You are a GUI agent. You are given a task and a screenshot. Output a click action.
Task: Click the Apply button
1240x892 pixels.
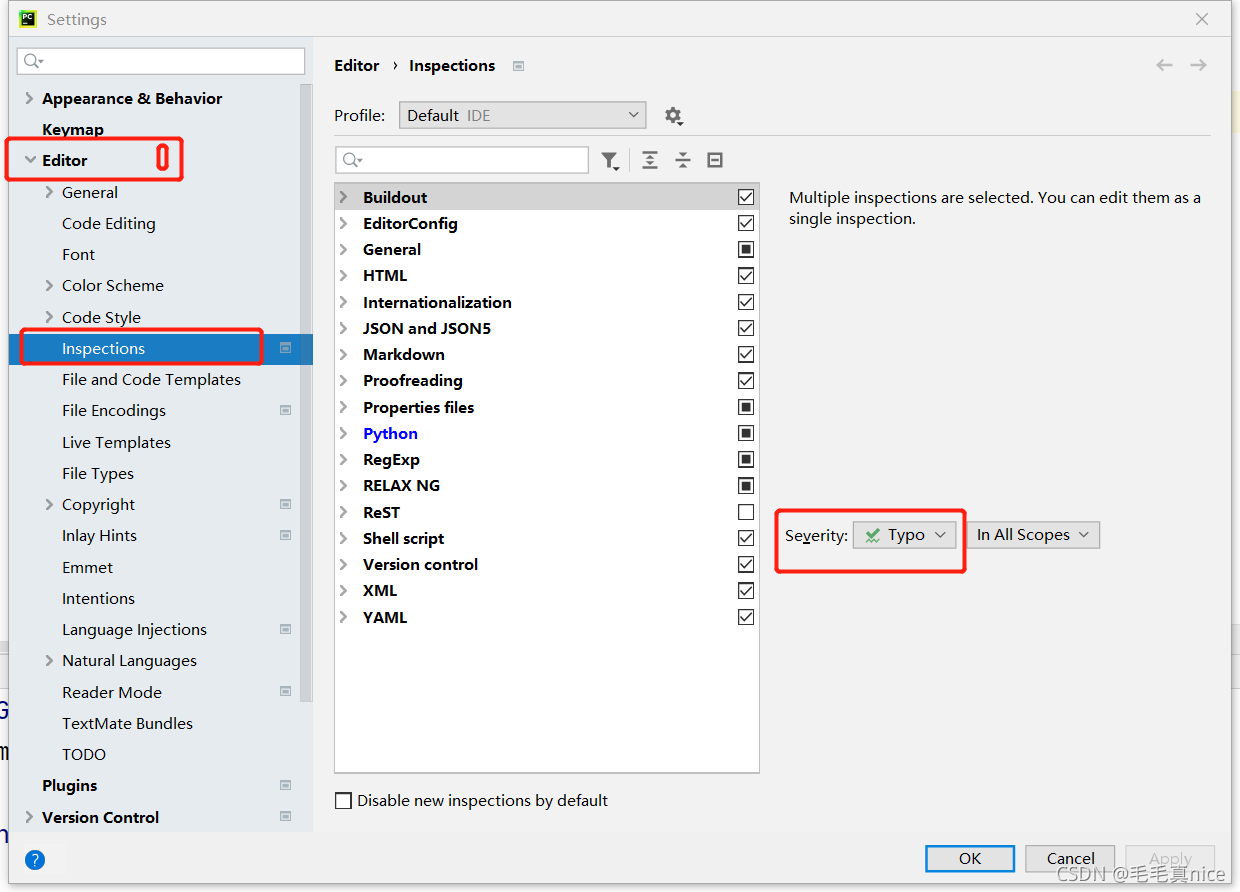tap(1170, 858)
